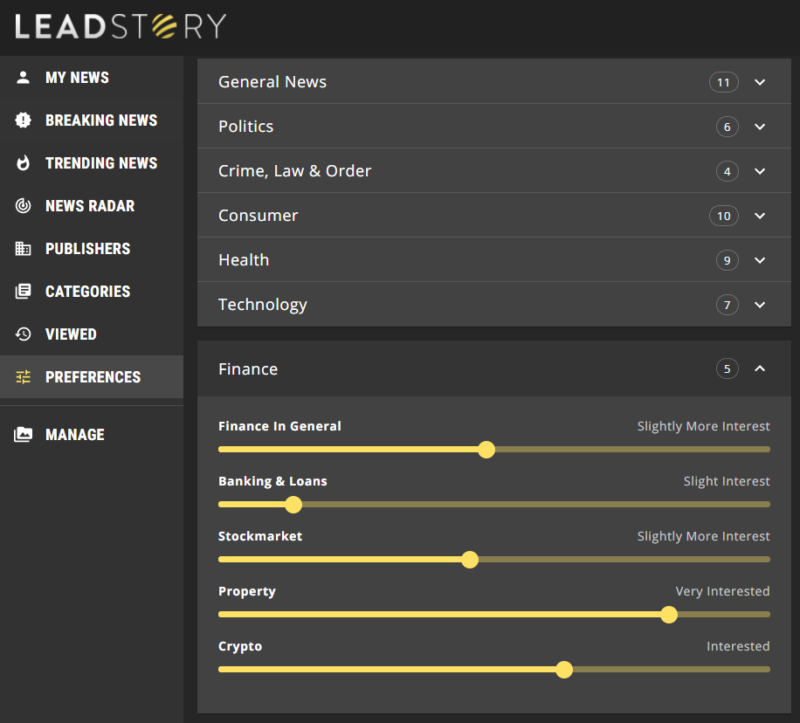Go to Trending News in sidebar
800x723 pixels.
(x=101, y=163)
